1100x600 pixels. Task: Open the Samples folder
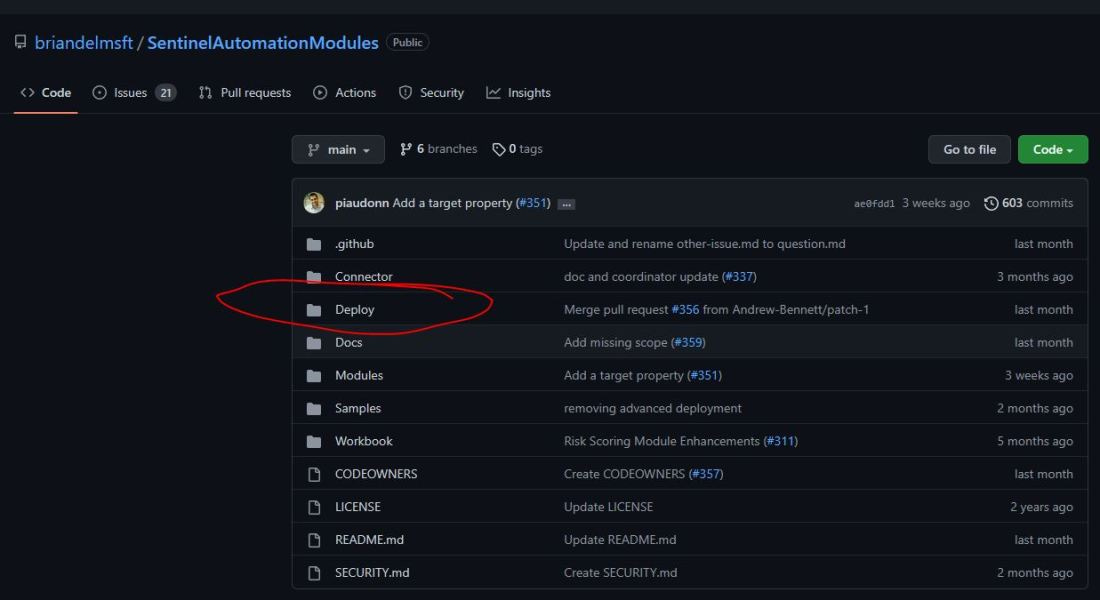pyautogui.click(x=358, y=408)
